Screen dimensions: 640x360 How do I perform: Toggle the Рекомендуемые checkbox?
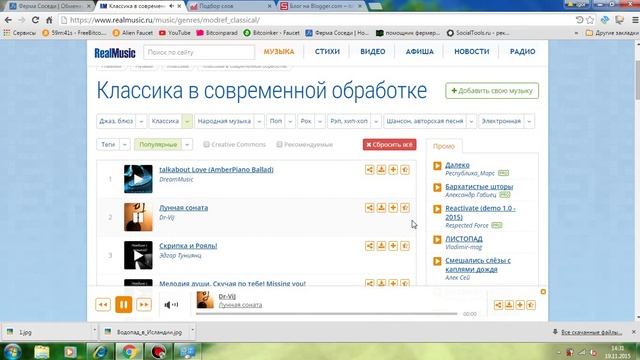click(x=280, y=144)
